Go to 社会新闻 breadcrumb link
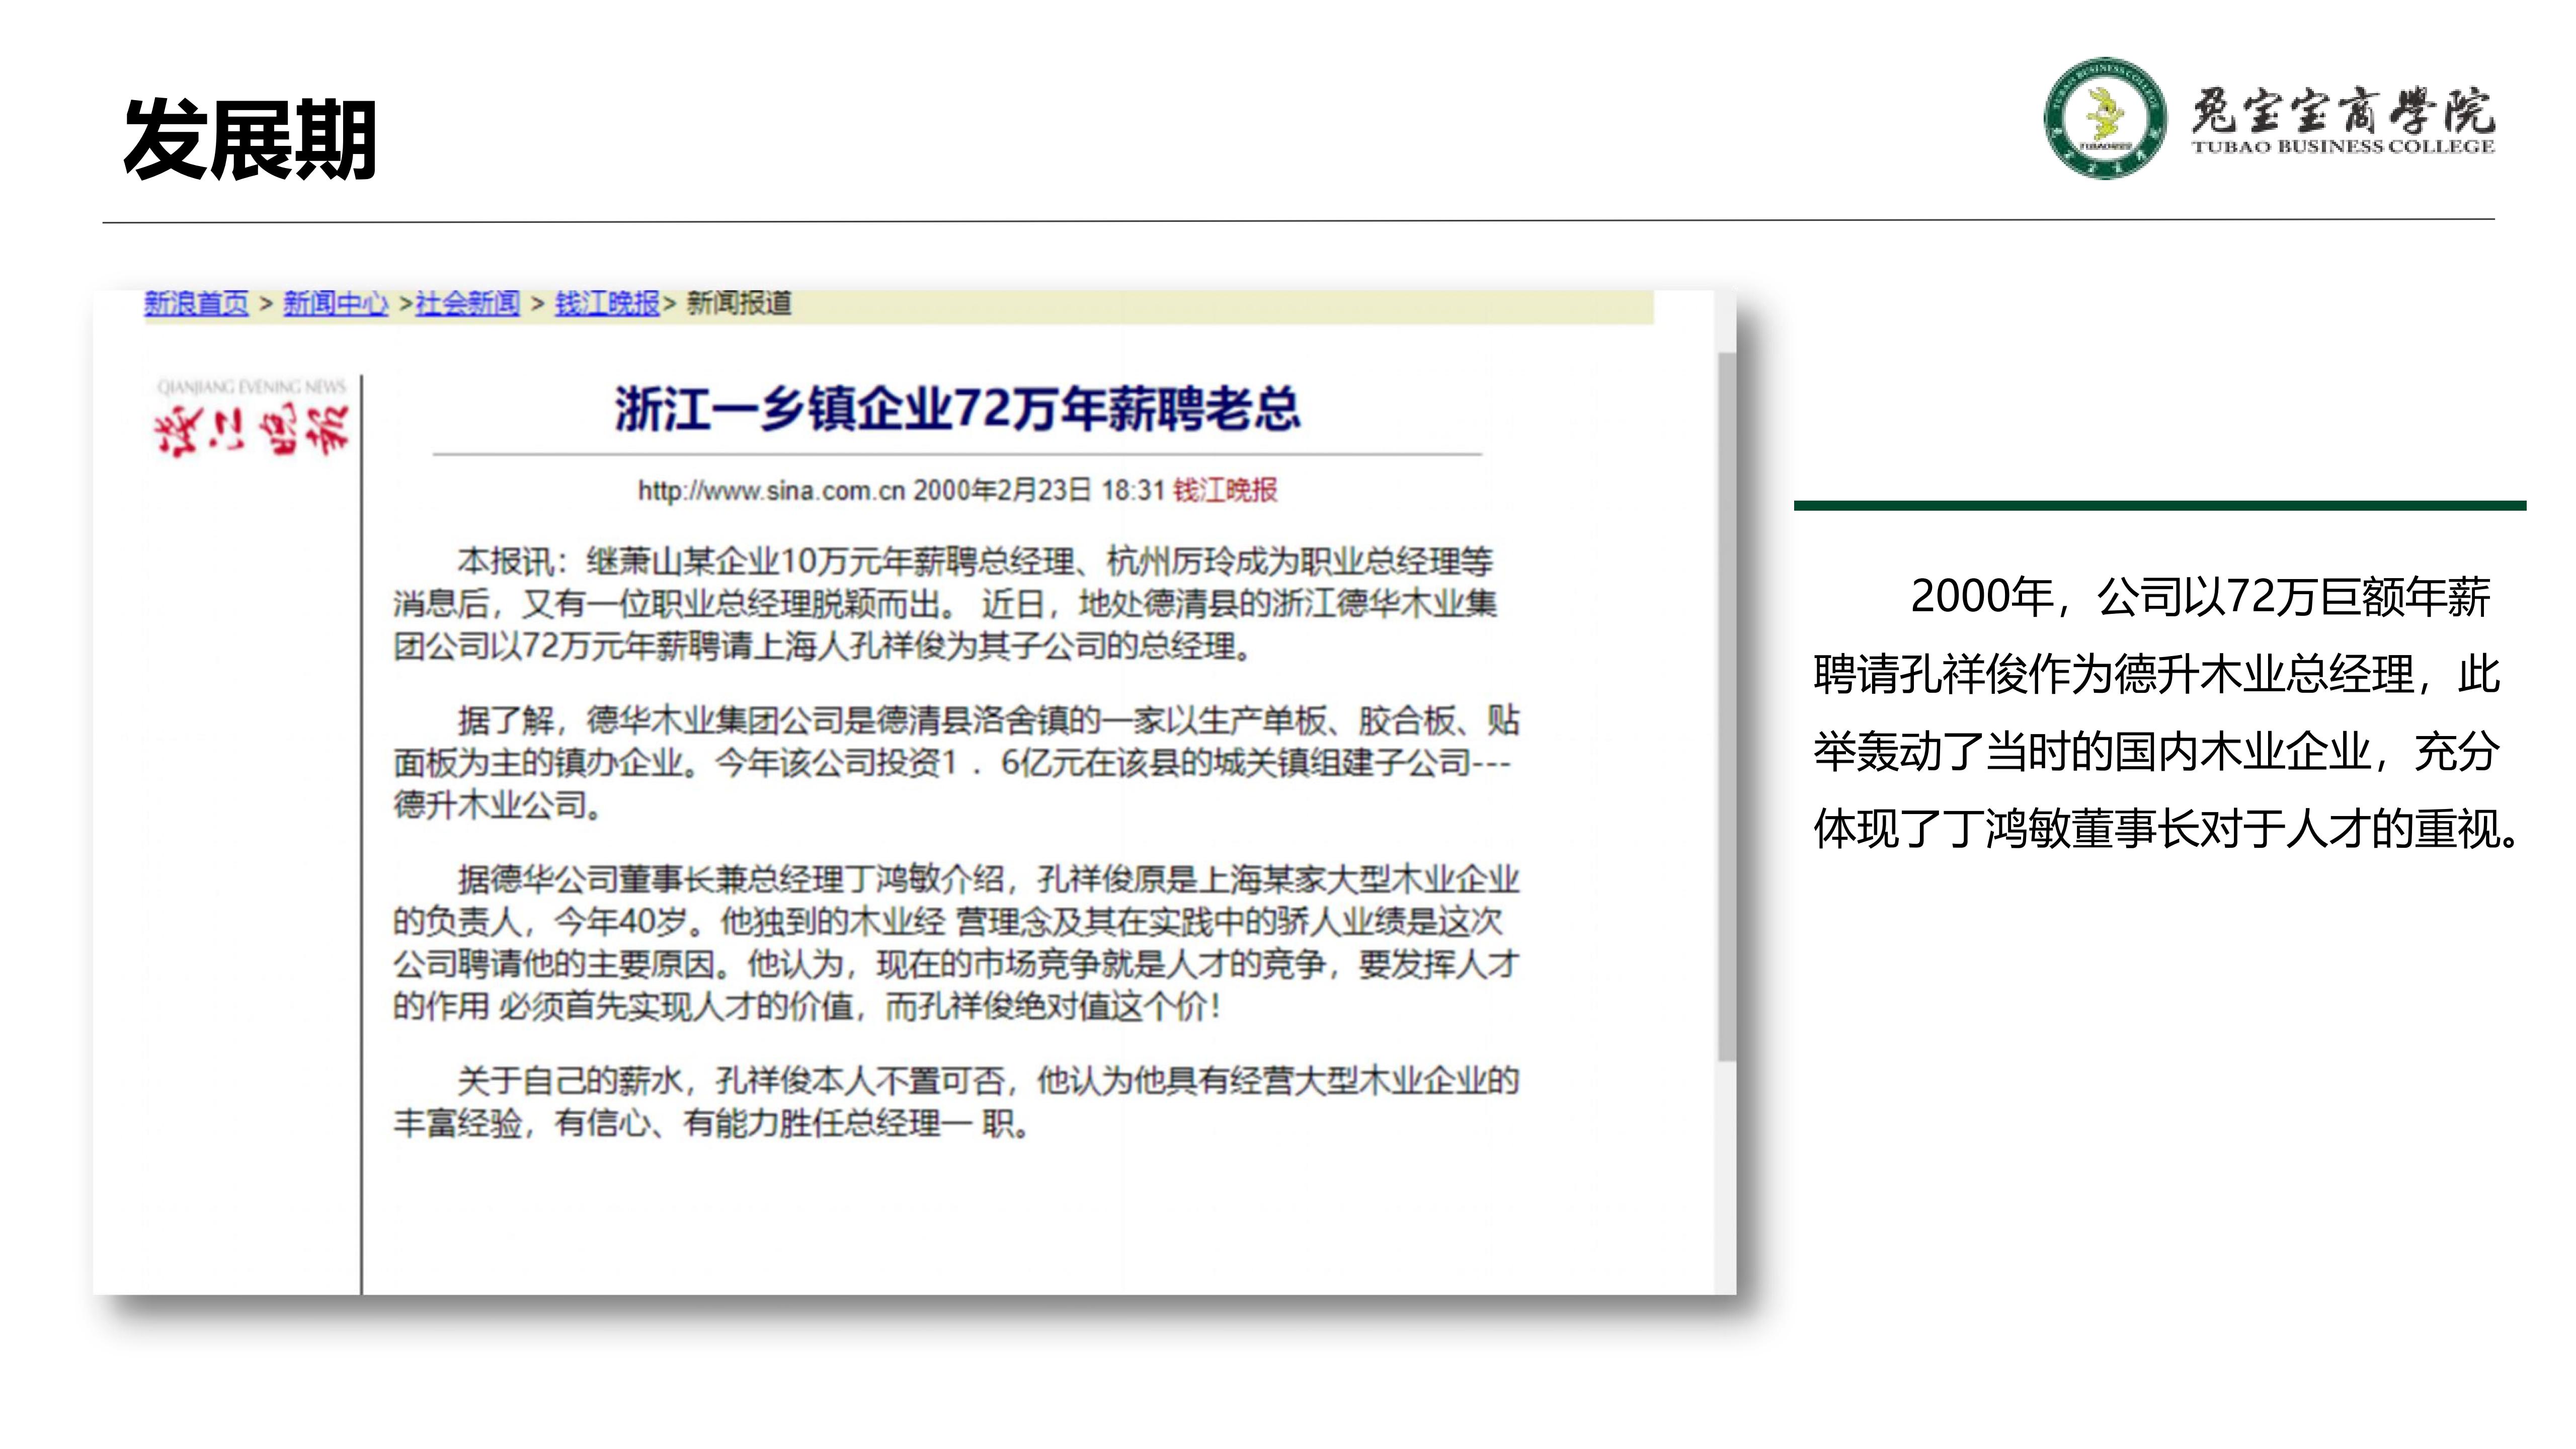This screenshot has height=1449, width=2576. [467, 303]
